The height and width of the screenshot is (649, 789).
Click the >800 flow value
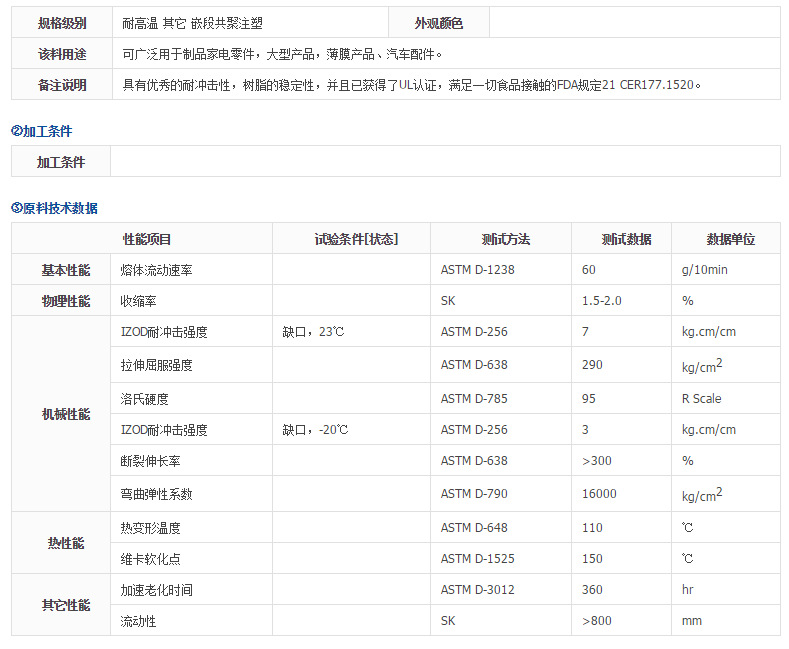pos(597,620)
